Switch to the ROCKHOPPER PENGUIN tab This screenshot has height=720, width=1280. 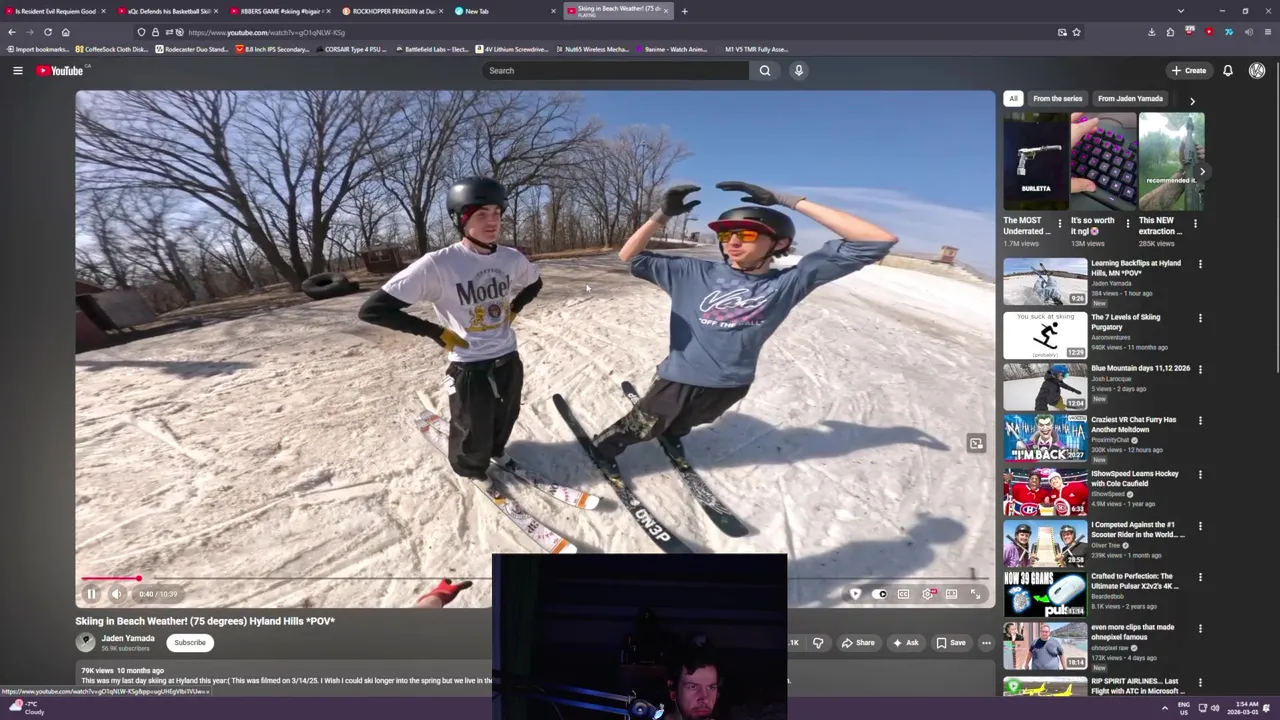tap(393, 11)
